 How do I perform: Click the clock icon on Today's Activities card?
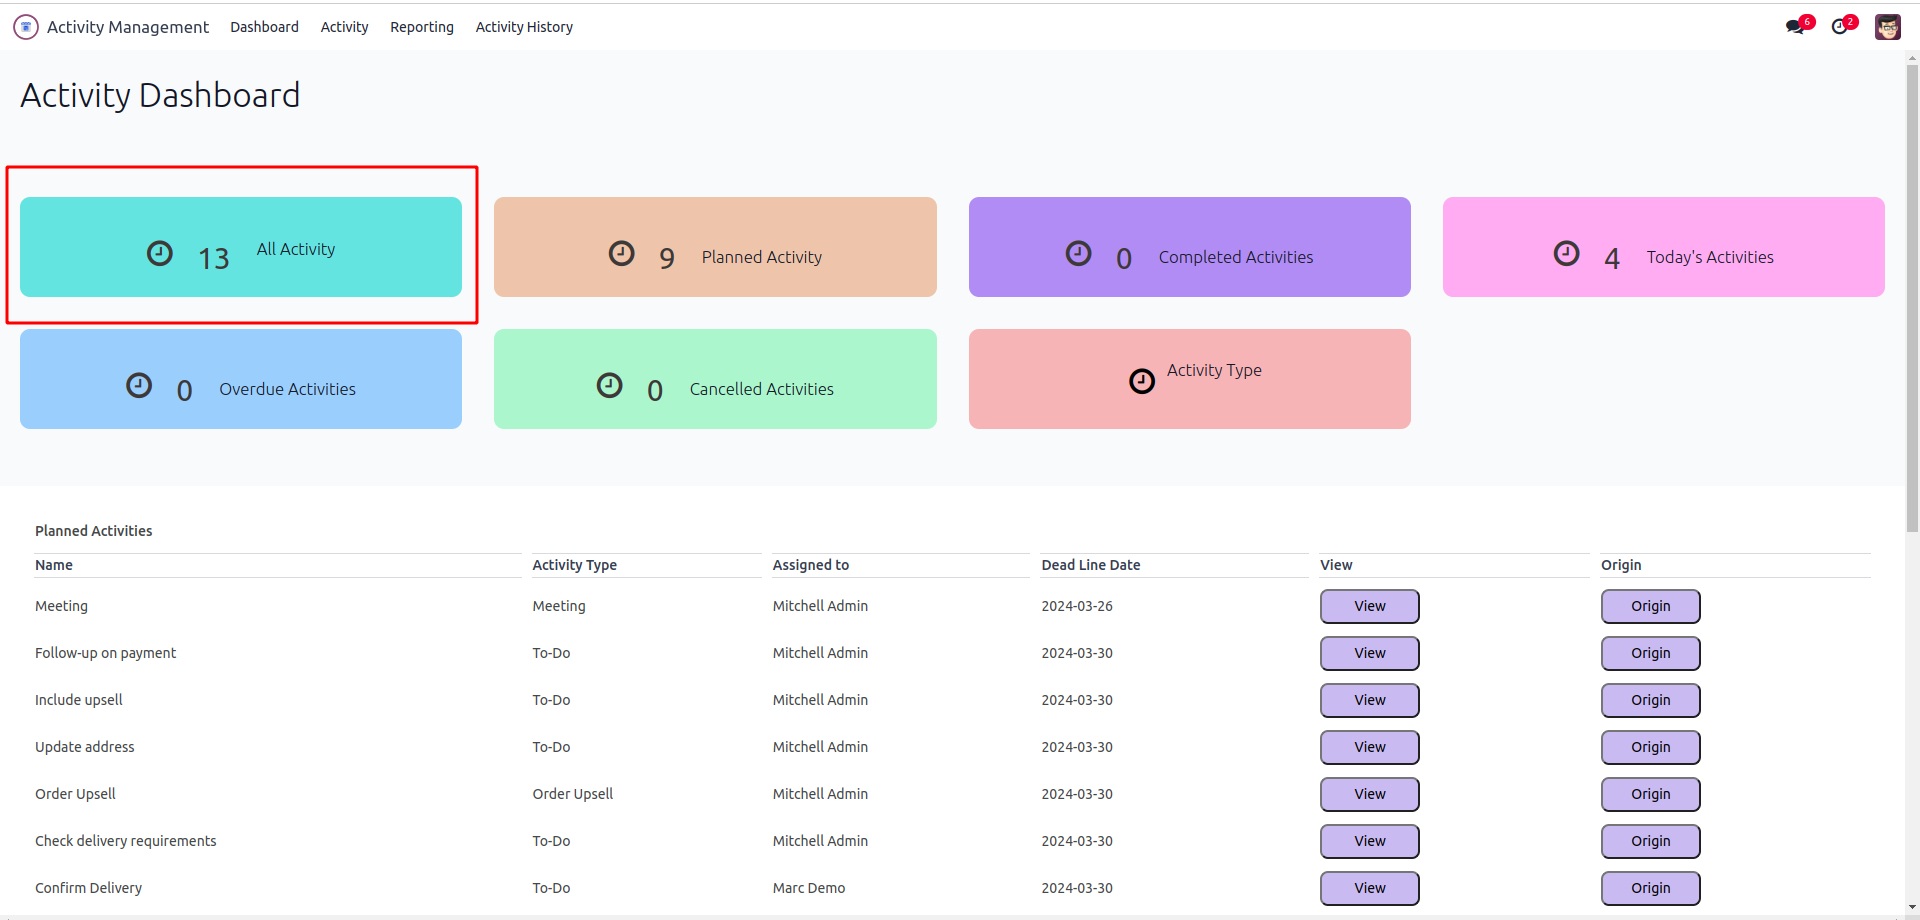[x=1566, y=254]
